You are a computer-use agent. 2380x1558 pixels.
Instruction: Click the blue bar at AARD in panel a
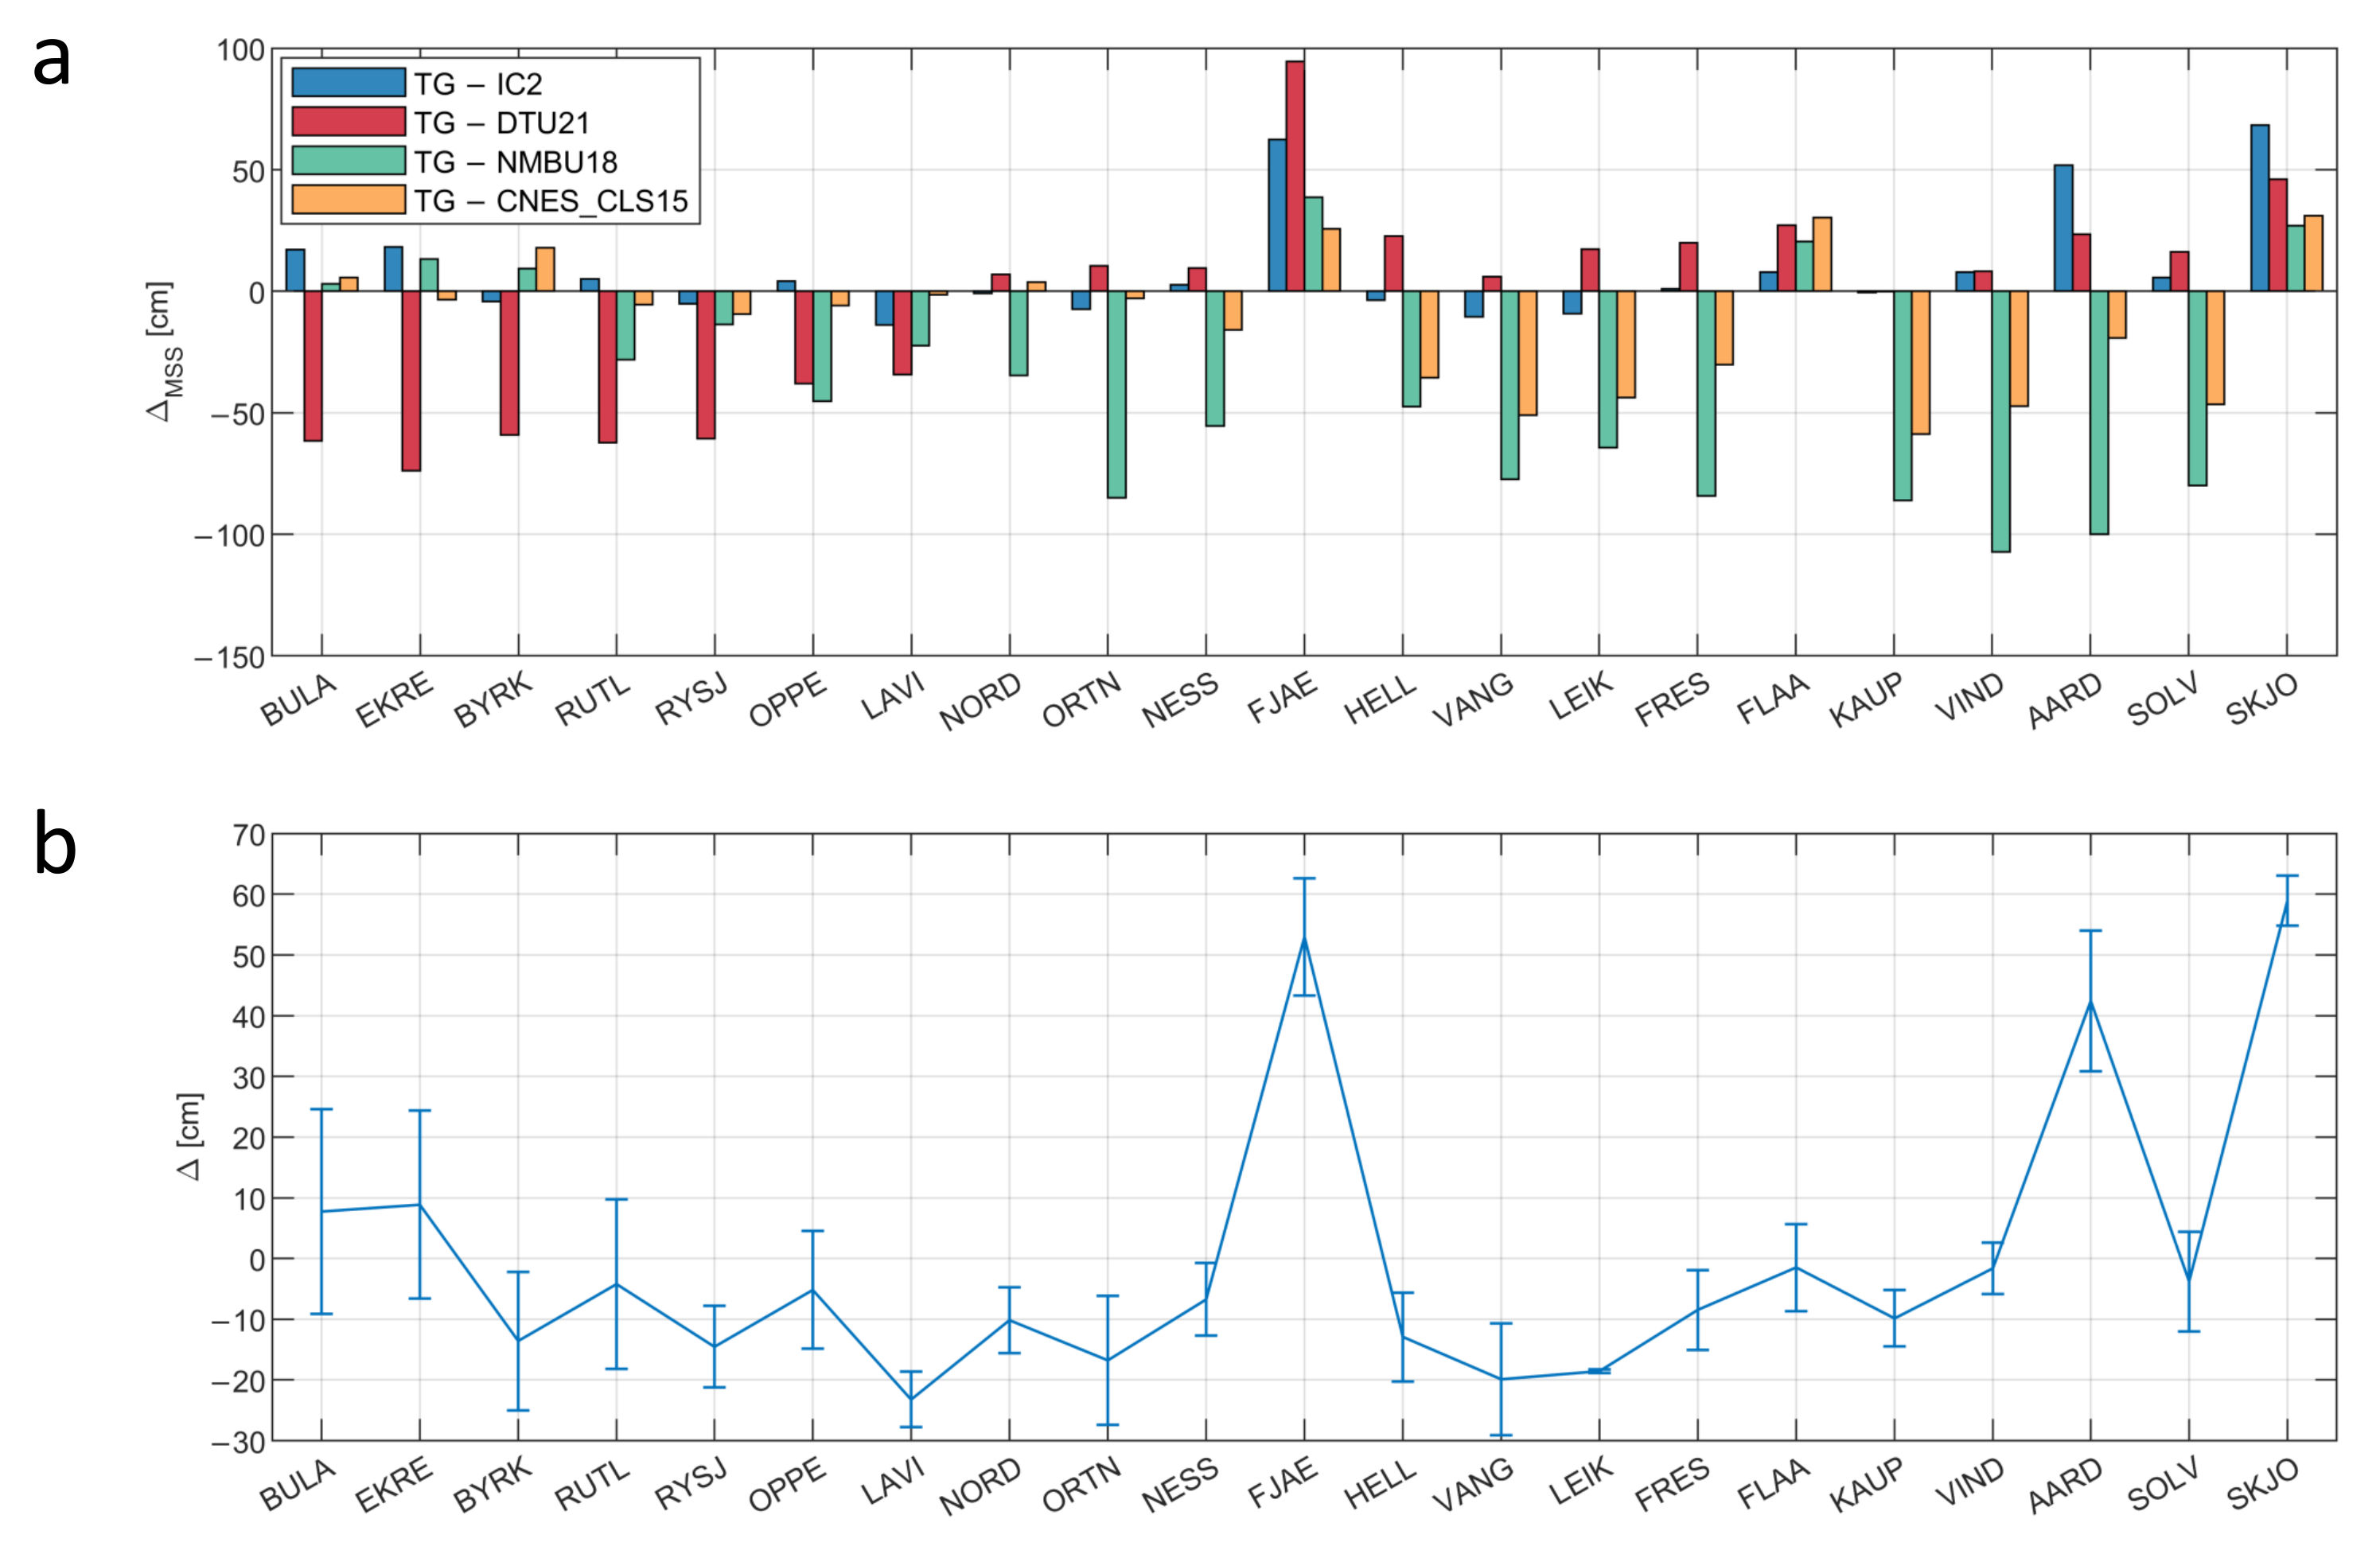2063,228
